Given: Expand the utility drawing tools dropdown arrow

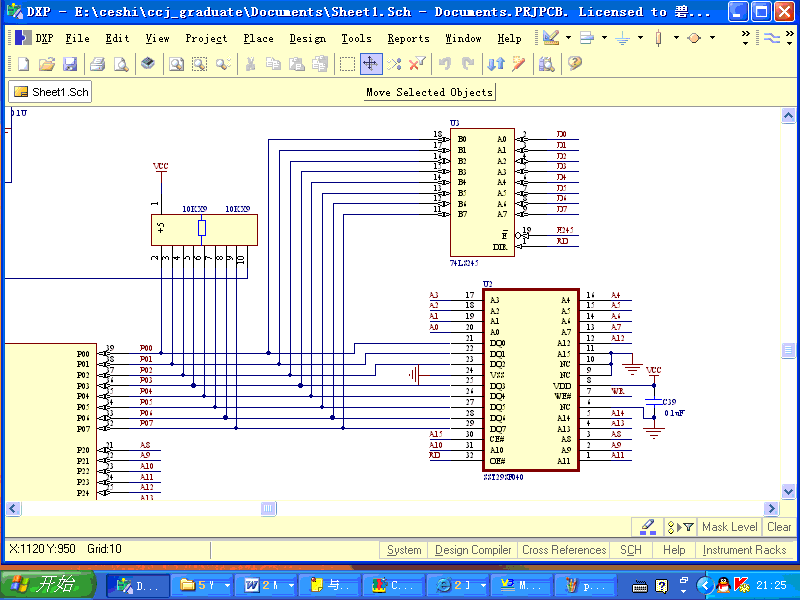Looking at the screenshot, I should 568,38.
